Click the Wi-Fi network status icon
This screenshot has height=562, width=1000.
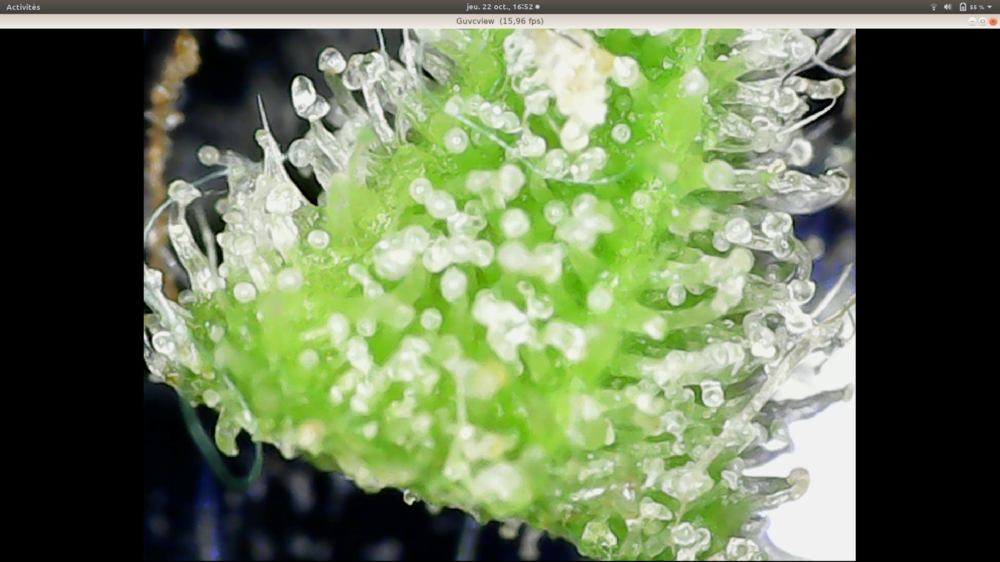click(x=934, y=7)
